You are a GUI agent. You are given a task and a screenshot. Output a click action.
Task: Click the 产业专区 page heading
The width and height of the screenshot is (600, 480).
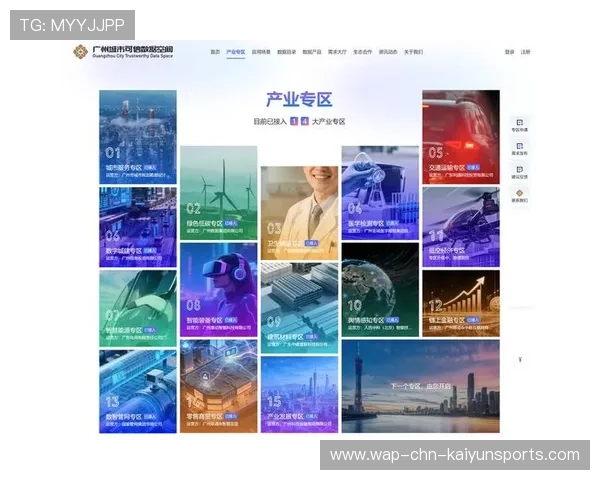click(x=299, y=100)
